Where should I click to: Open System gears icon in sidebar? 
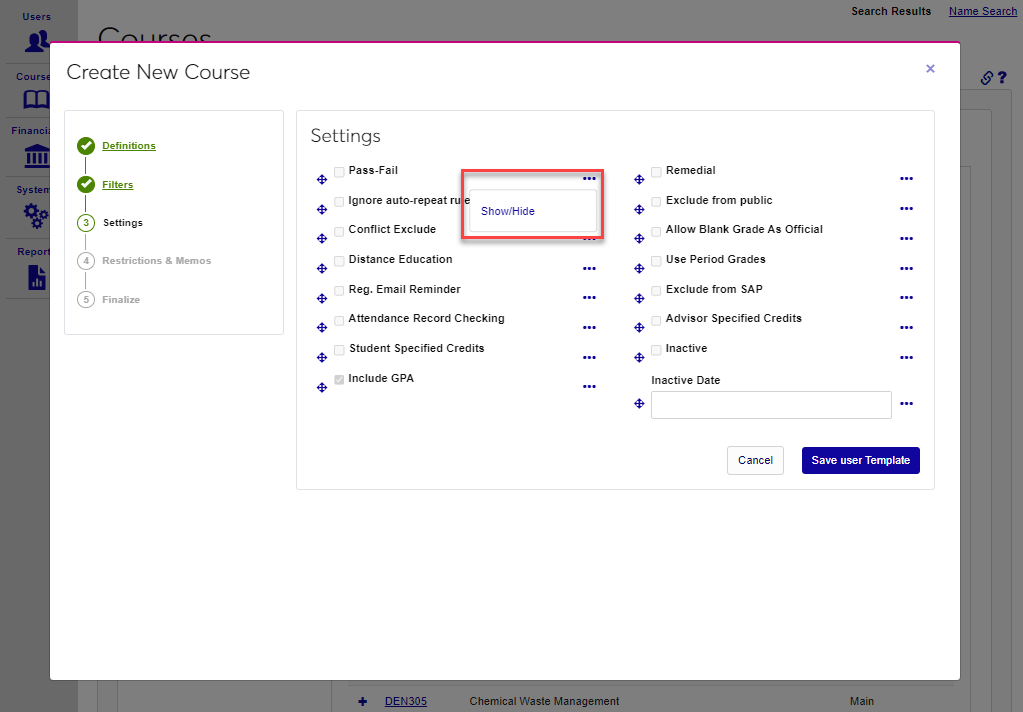37,214
